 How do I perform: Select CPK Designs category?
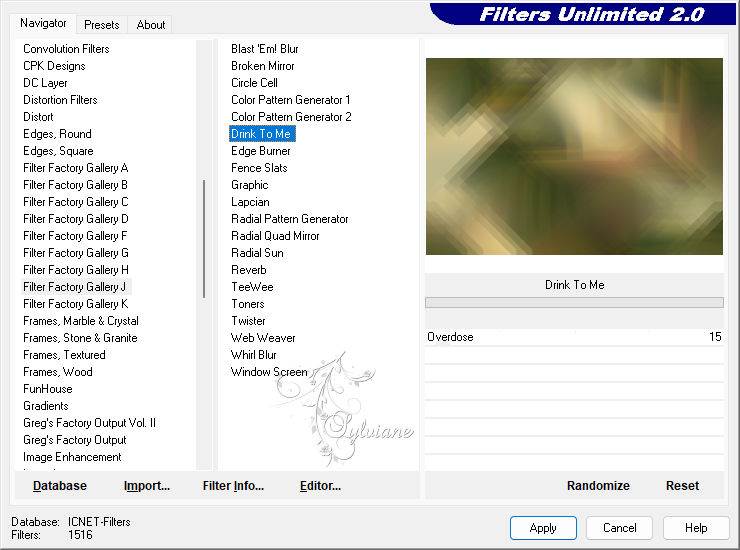pos(54,66)
